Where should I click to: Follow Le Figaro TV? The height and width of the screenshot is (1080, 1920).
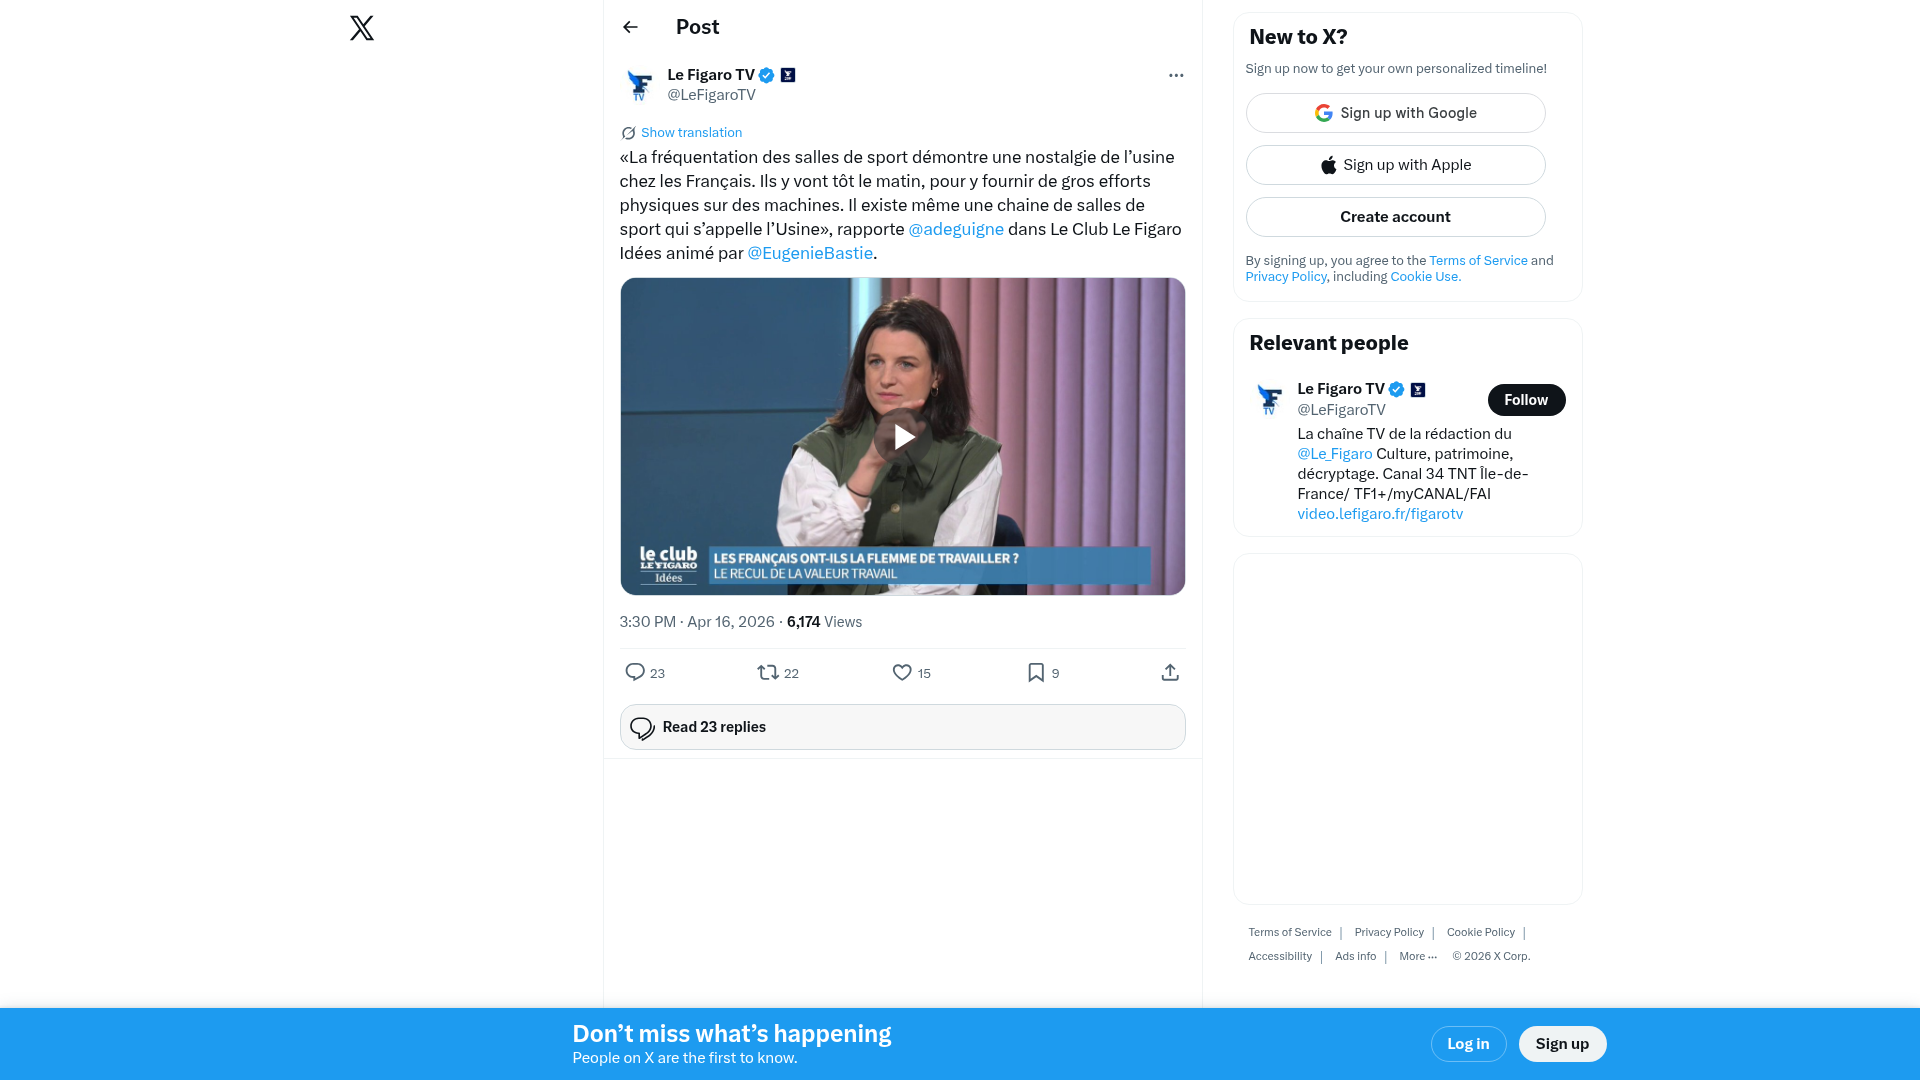tap(1526, 400)
